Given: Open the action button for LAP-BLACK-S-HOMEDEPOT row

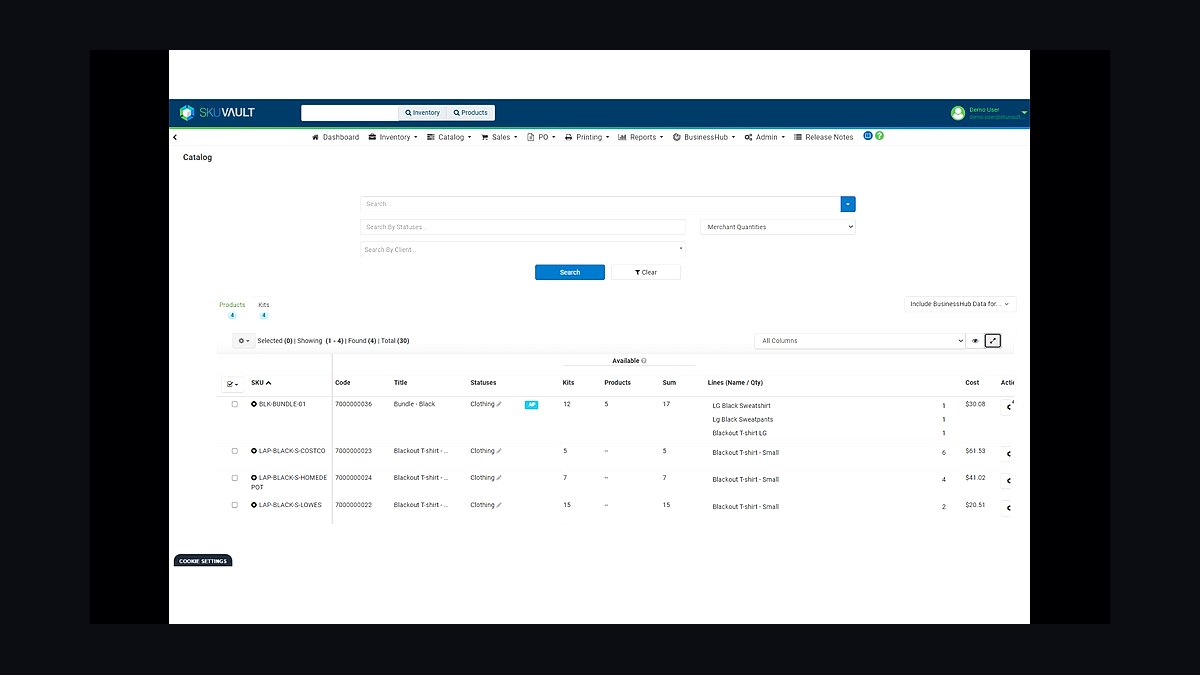Looking at the screenshot, I should [x=1008, y=481].
